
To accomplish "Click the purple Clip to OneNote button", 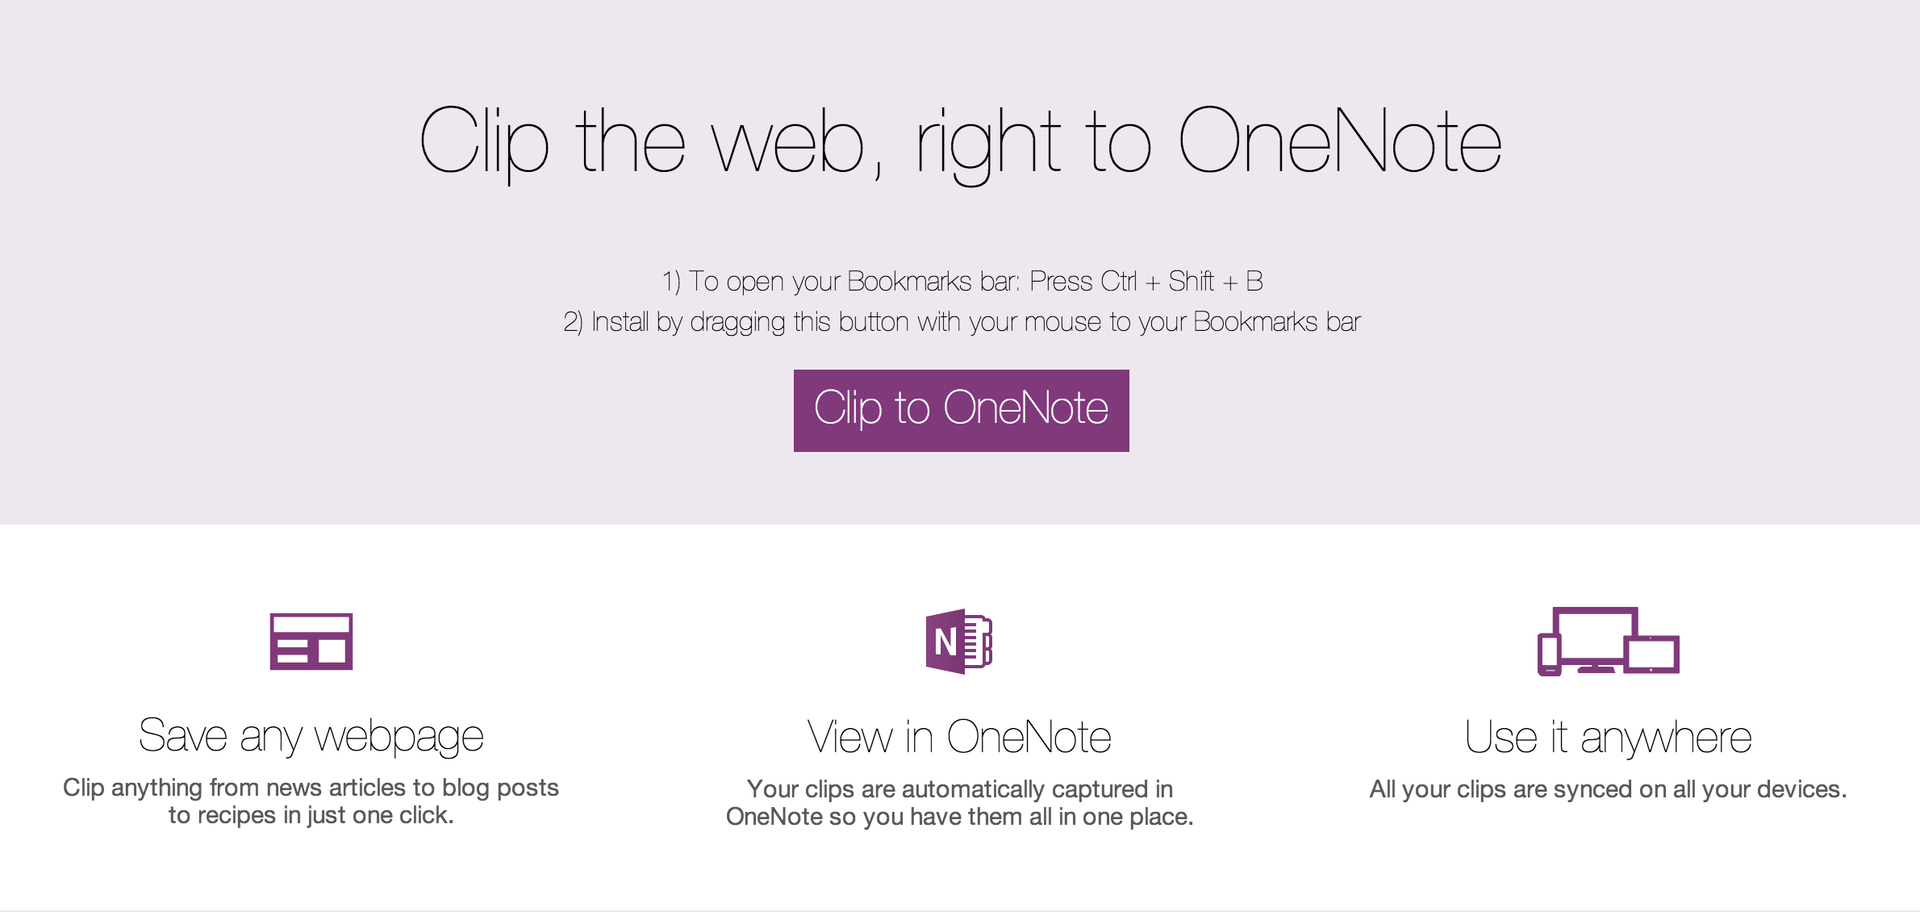I will pos(961,411).
